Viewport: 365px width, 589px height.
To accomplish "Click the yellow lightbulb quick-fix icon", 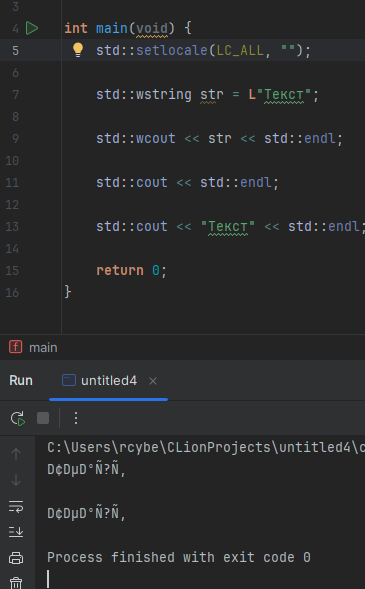I will [x=78, y=50].
